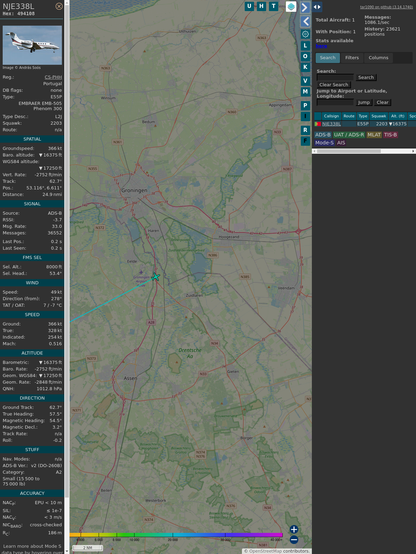Sort the table by Callsign column header
Image resolution: width=416 pixels, height=554 pixels.
coord(331,116)
